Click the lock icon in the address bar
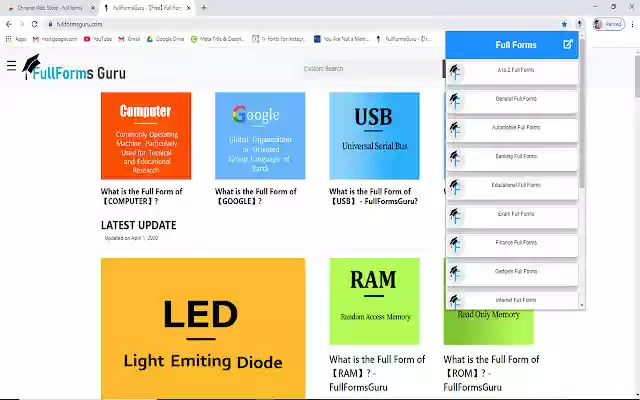Viewport: 640px width, 400px height. (x=50, y=24)
